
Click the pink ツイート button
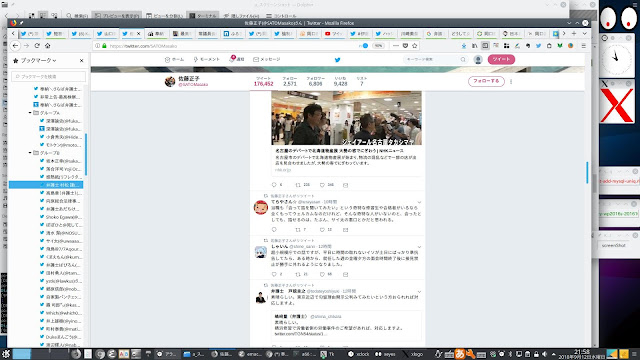(x=501, y=60)
